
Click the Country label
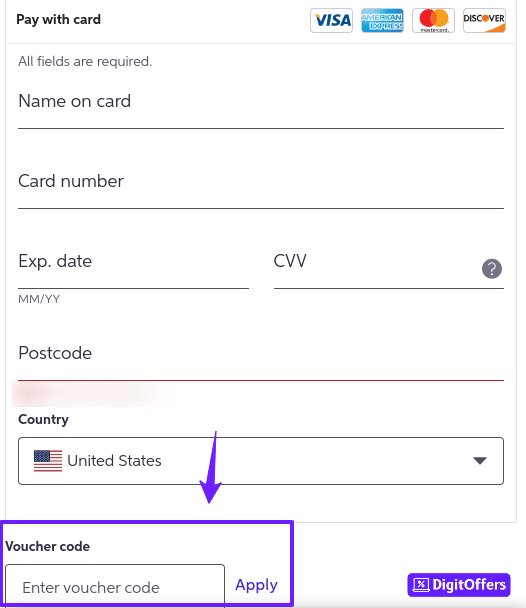tap(43, 420)
